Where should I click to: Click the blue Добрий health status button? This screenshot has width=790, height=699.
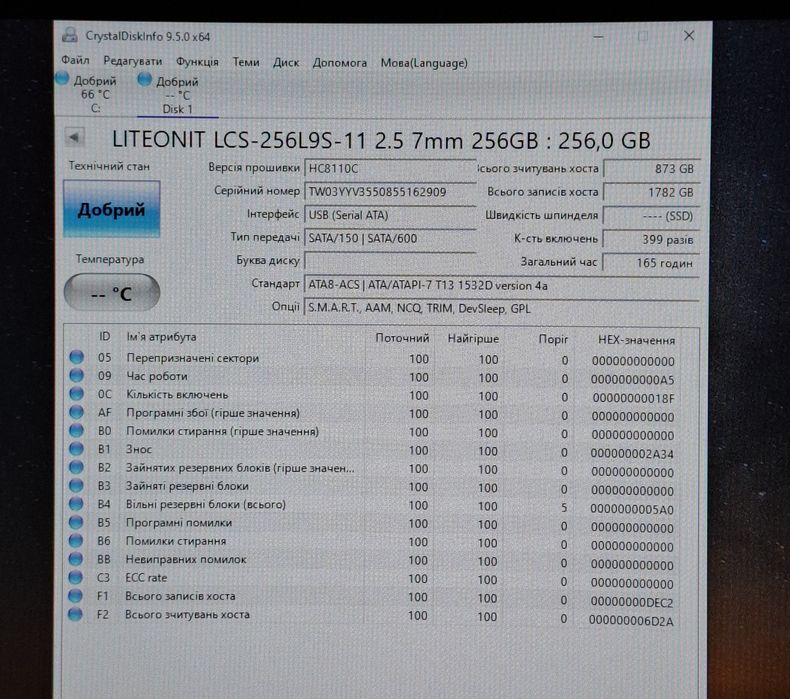click(x=111, y=209)
